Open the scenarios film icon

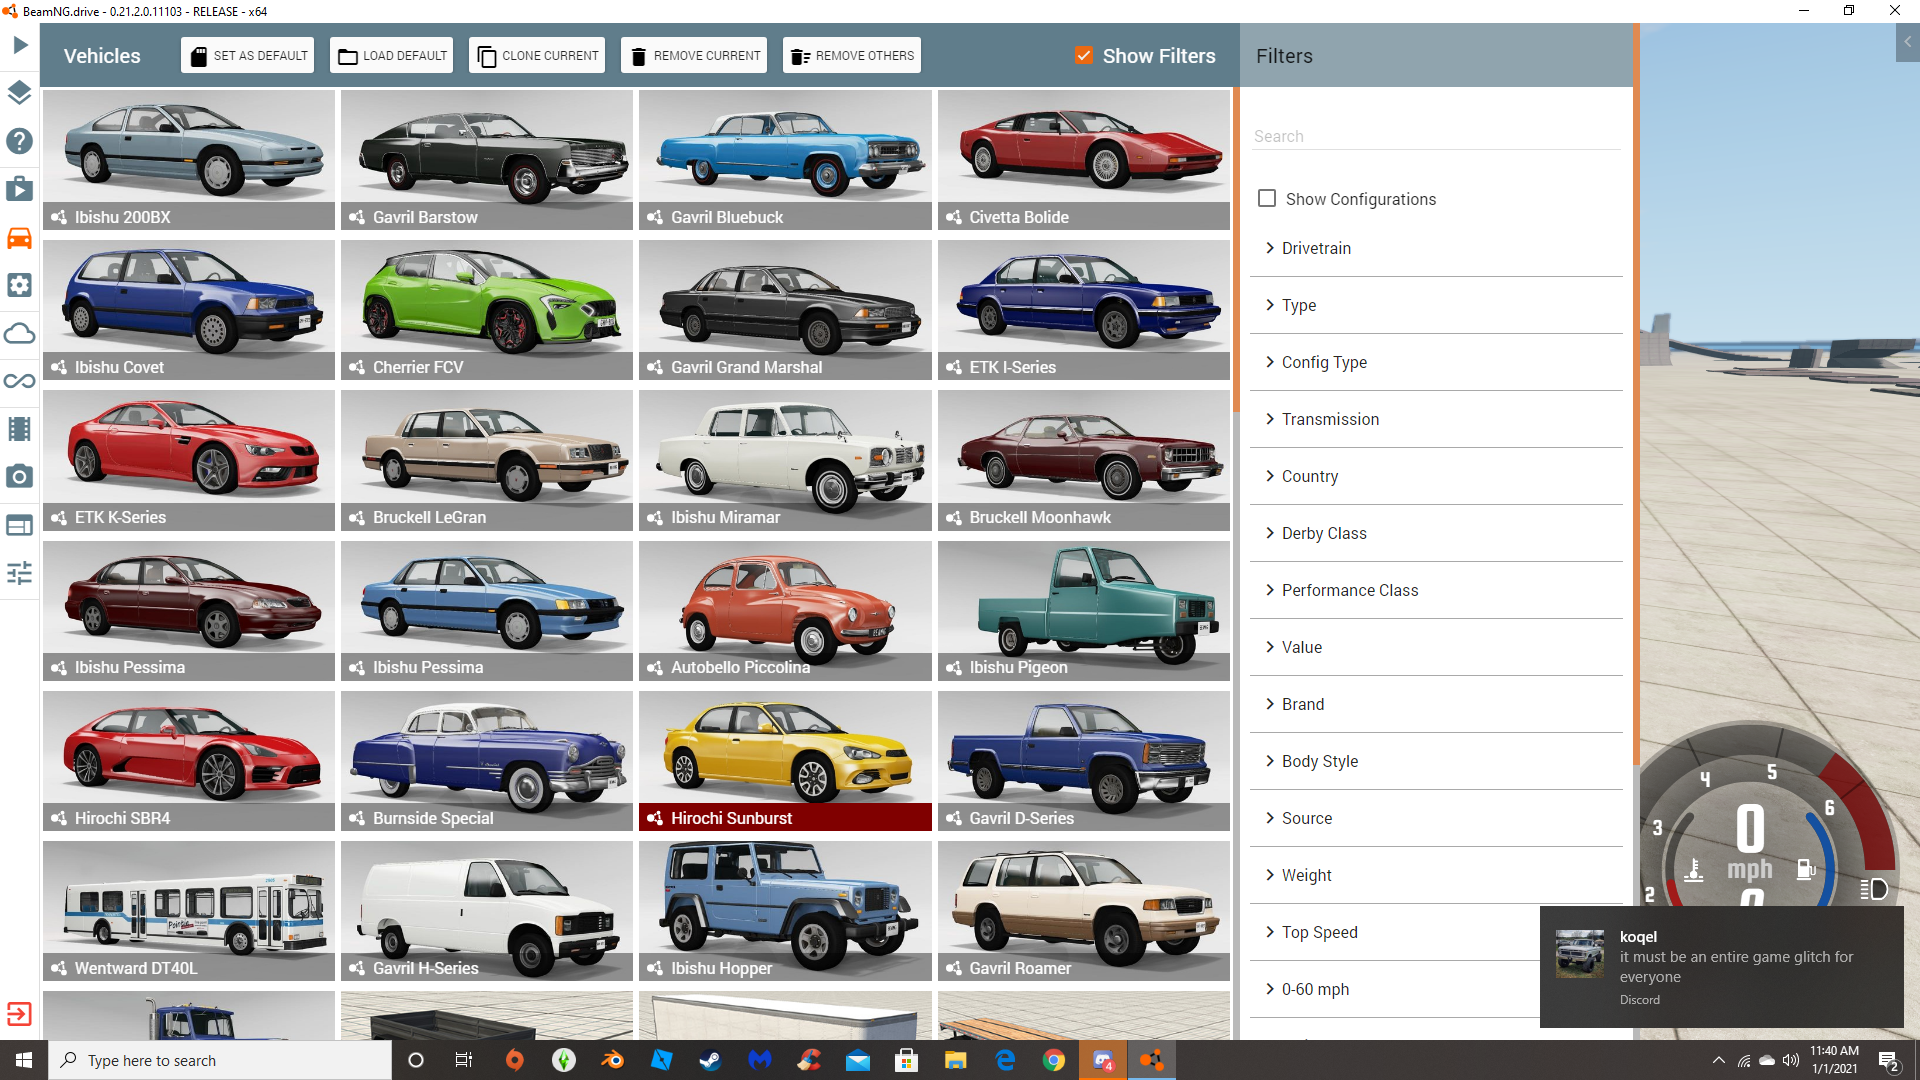point(20,189)
